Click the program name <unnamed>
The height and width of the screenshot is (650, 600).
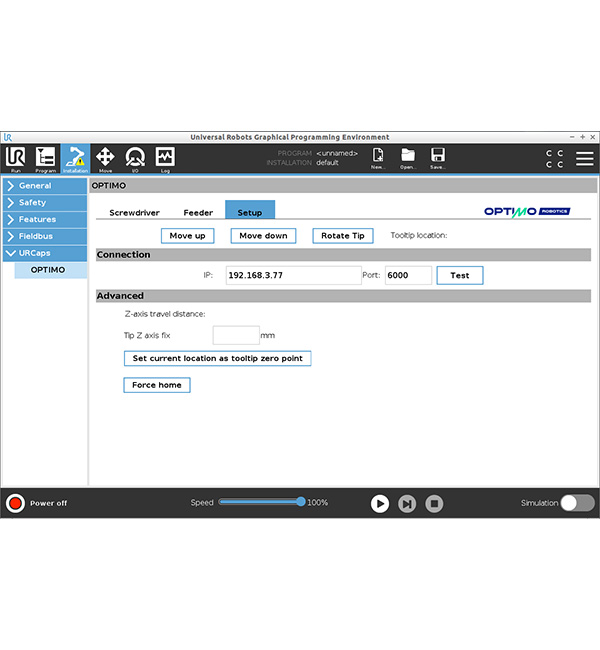coord(337,153)
